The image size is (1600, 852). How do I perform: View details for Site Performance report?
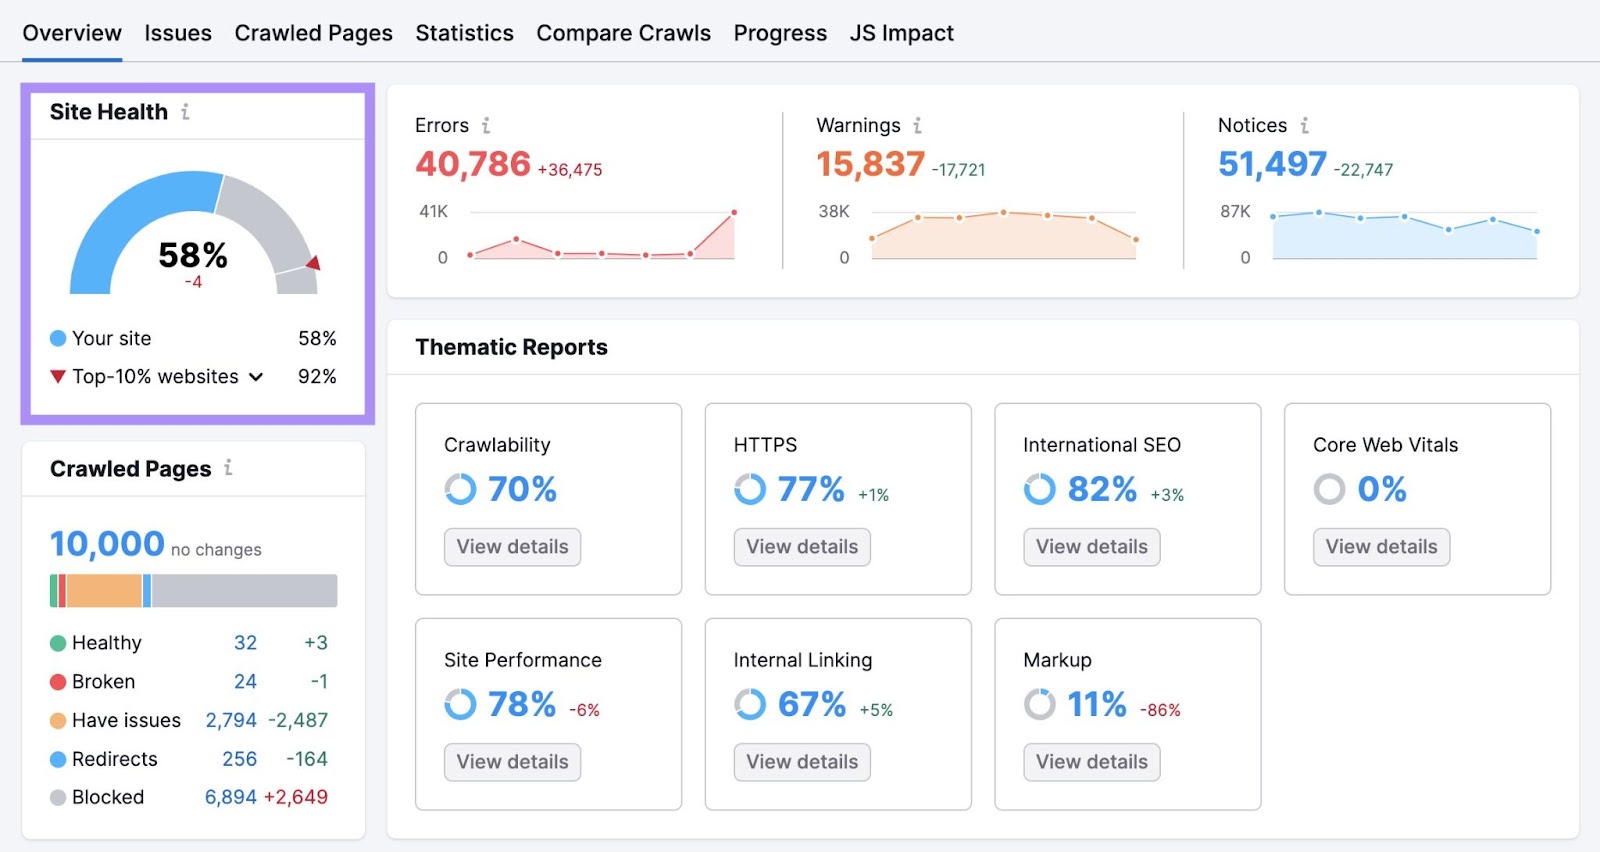[512, 762]
